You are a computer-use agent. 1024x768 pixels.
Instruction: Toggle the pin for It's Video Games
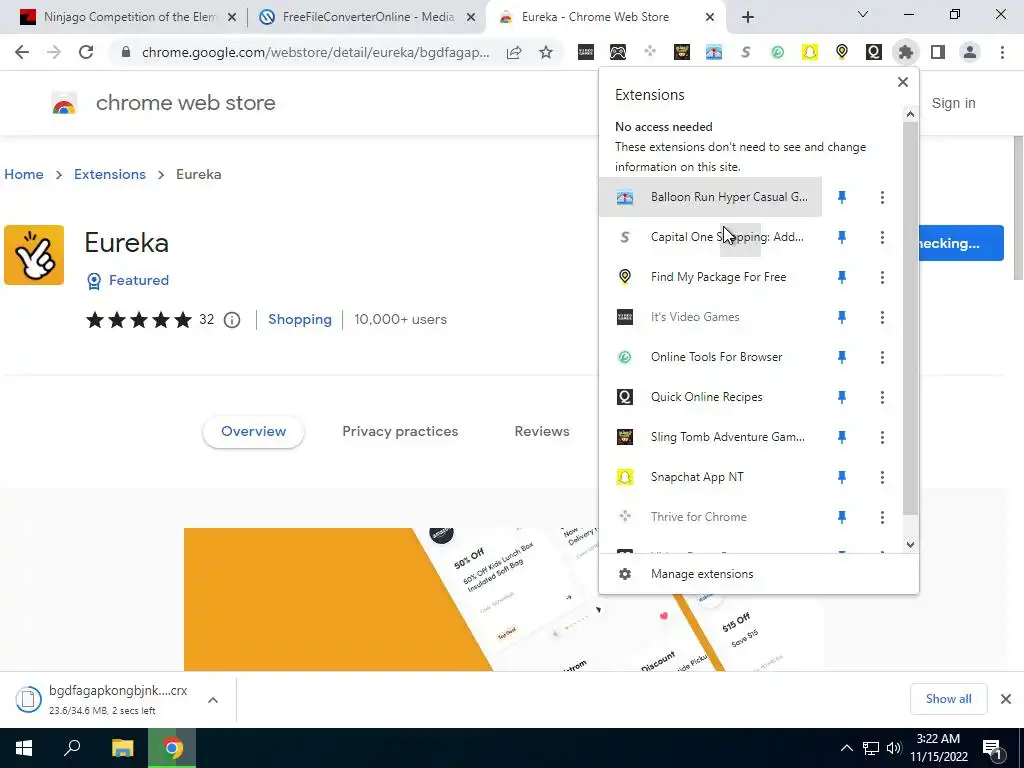[842, 317]
